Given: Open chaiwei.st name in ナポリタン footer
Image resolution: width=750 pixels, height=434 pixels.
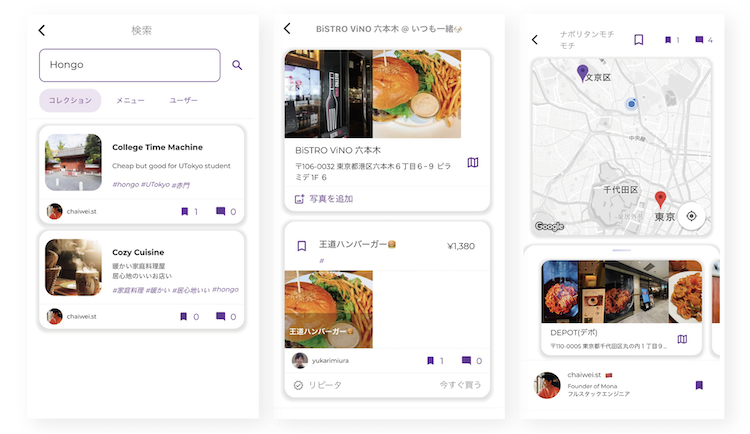Looking at the screenshot, I should (x=584, y=375).
